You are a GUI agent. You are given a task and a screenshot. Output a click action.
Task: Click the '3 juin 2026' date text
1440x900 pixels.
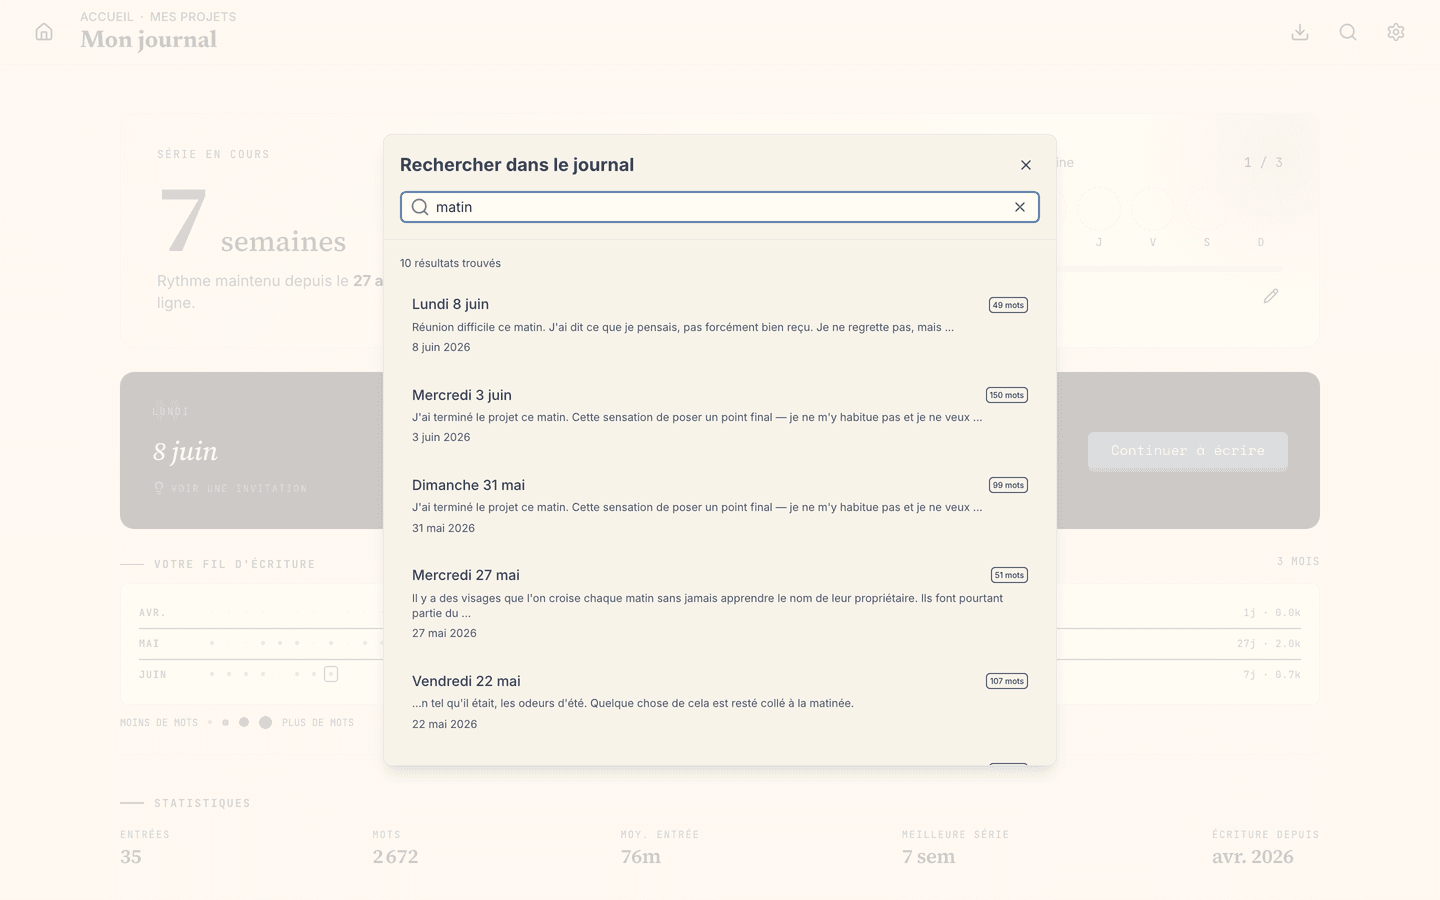coord(441,437)
